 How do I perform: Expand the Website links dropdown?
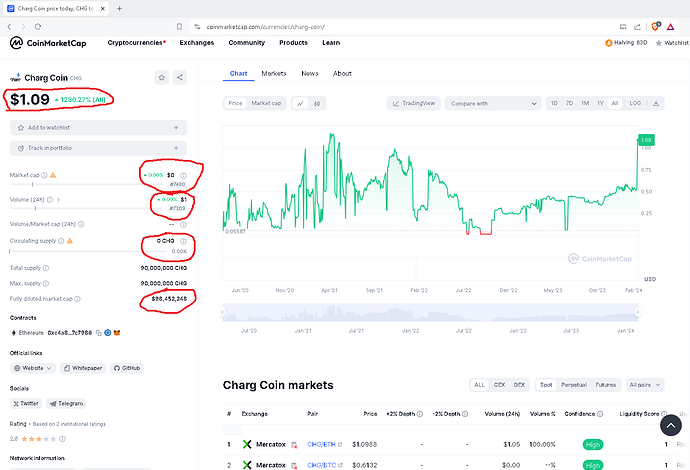(33, 368)
